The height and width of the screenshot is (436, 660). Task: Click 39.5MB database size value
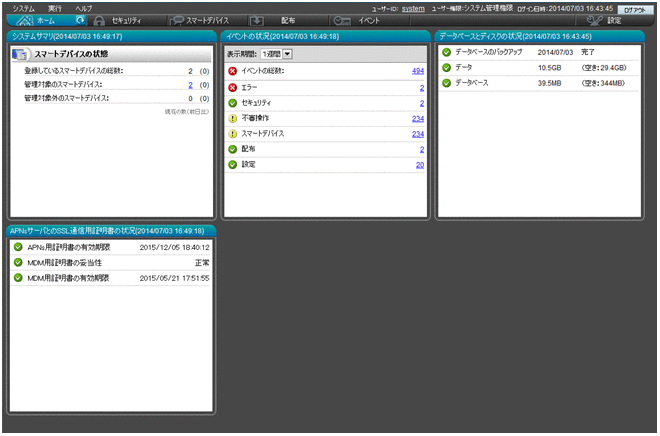[x=549, y=83]
